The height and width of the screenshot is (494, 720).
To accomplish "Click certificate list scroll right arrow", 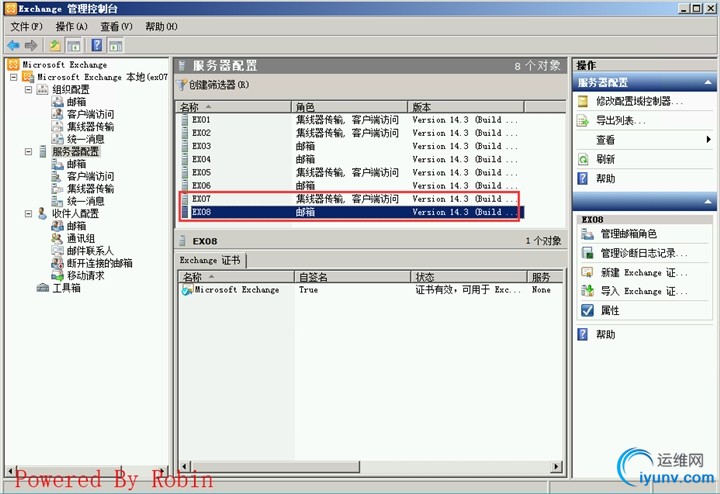I will pos(557,467).
